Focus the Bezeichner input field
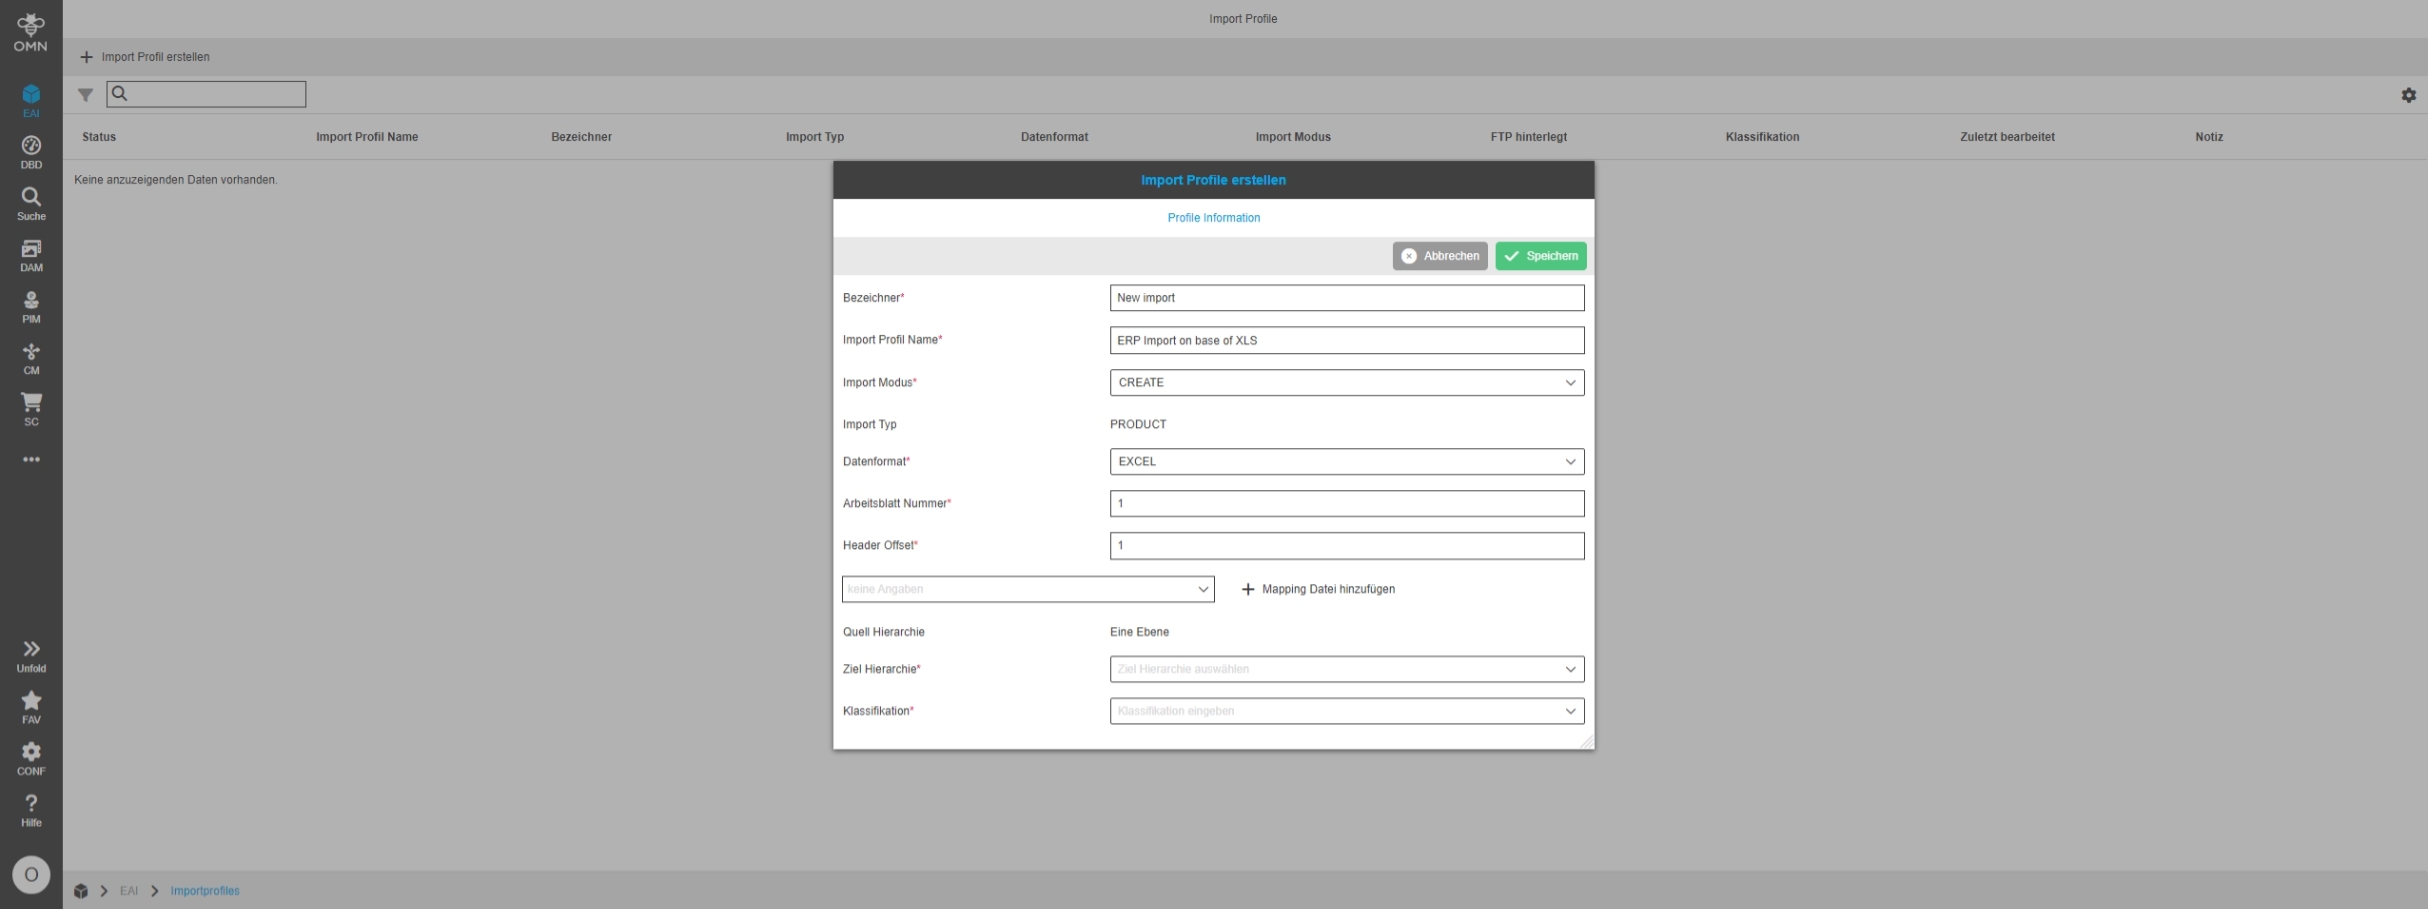The image size is (2428, 909). (1347, 298)
